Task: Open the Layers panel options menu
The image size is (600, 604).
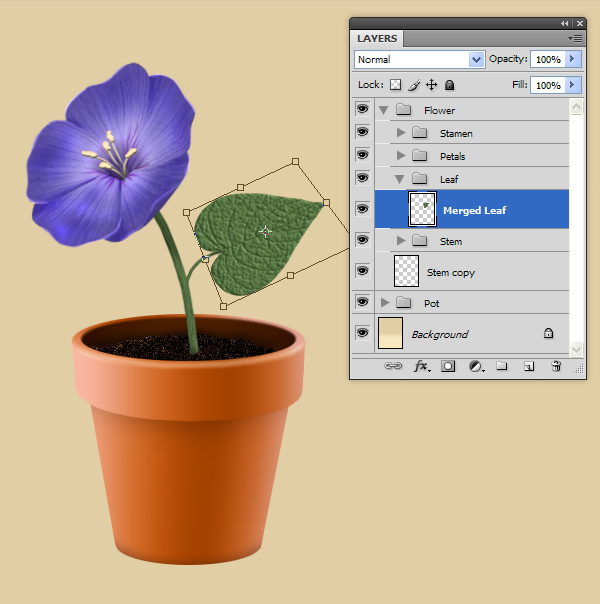Action: tap(575, 38)
